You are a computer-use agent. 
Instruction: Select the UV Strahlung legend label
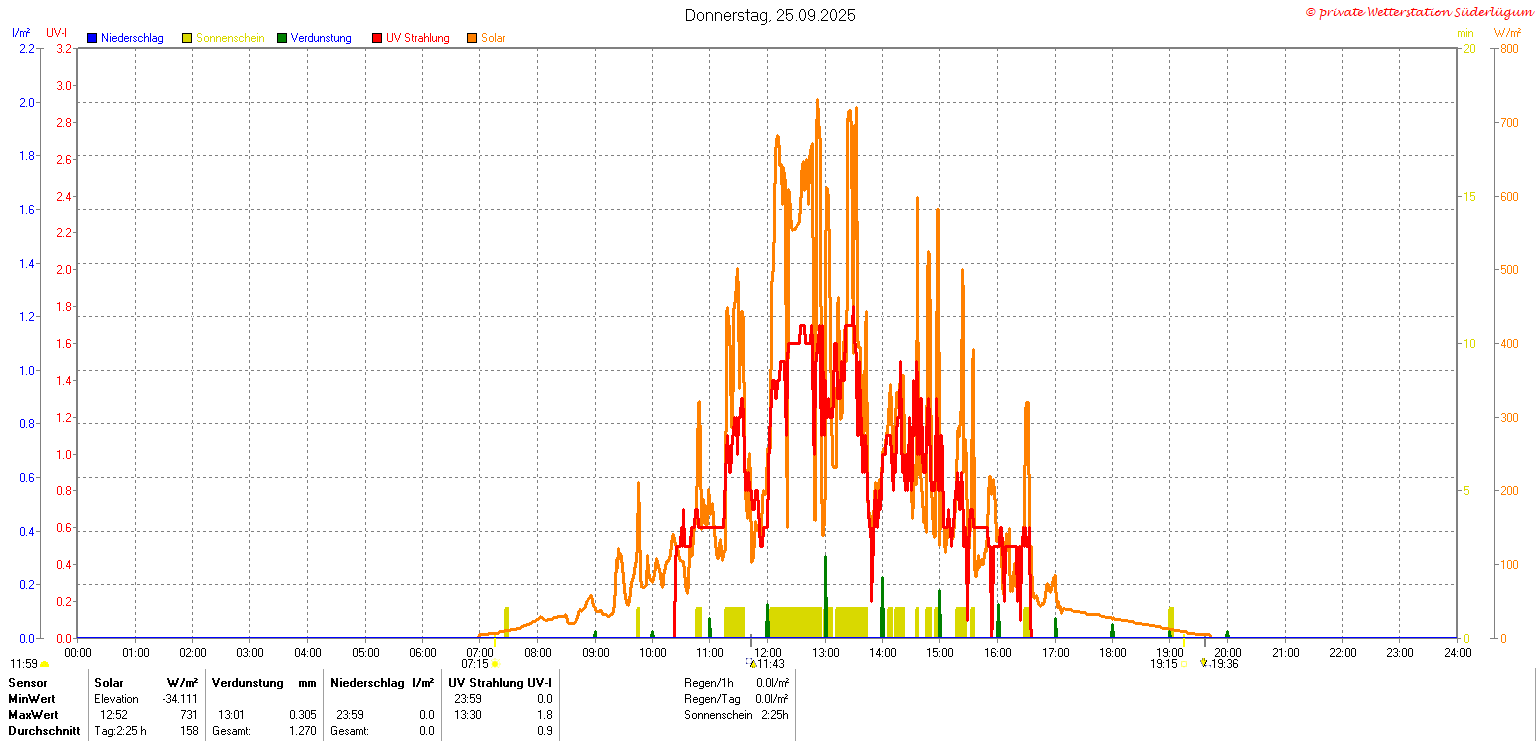coord(418,38)
